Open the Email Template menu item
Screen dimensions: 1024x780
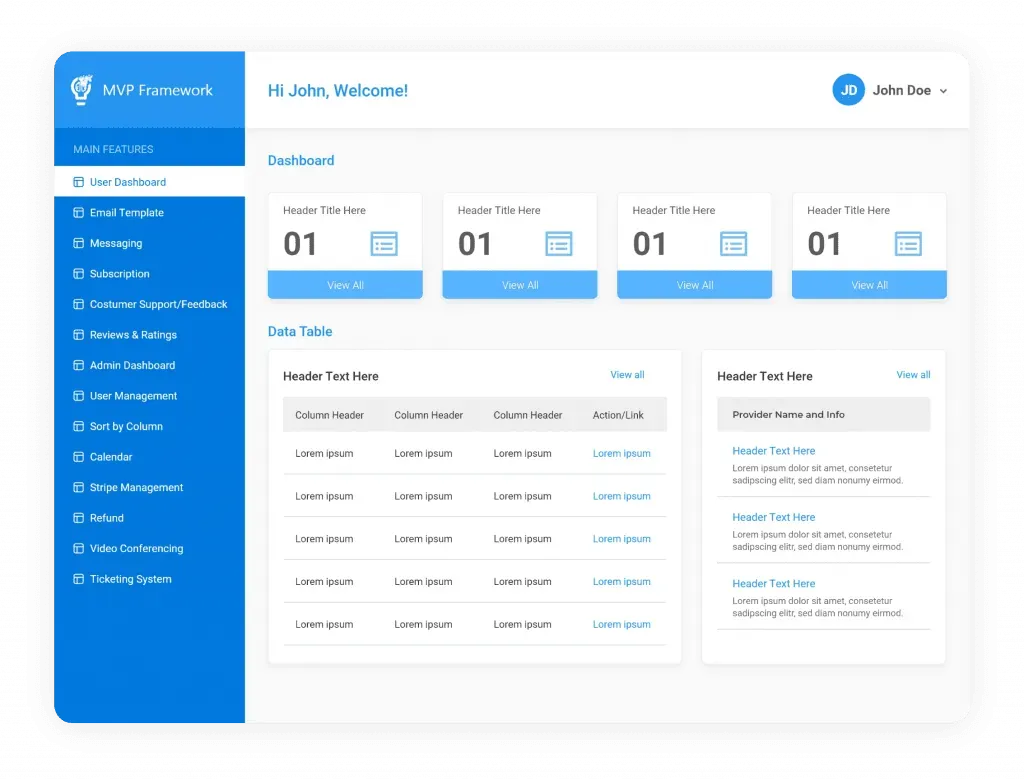click(150, 212)
